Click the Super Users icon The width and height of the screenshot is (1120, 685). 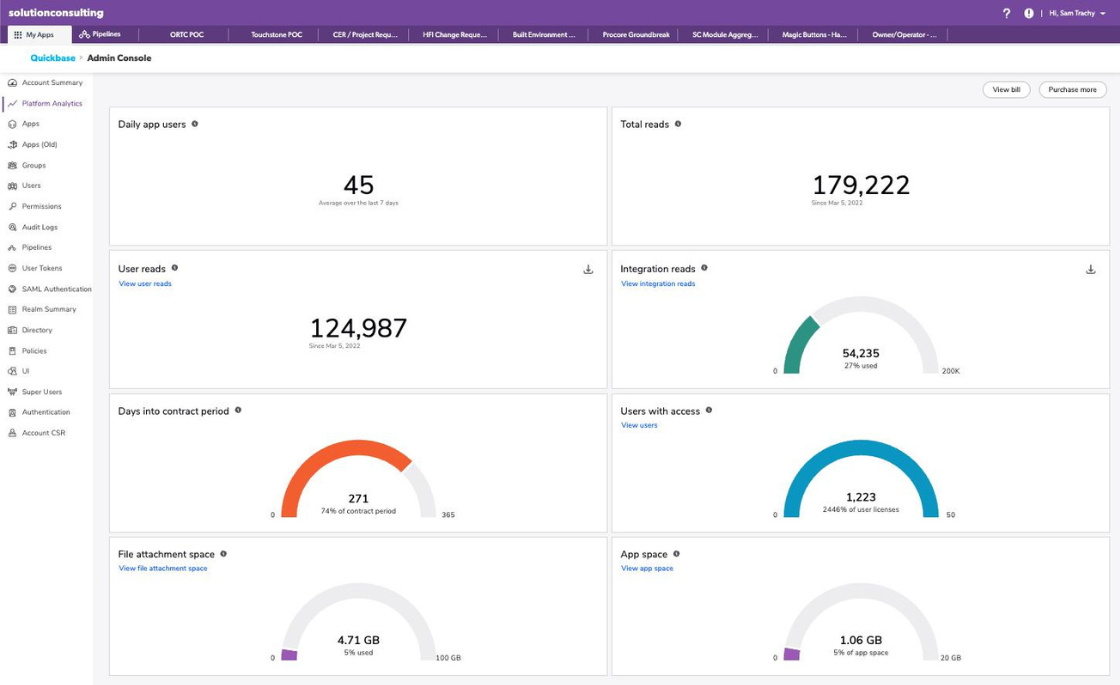click(x=12, y=392)
